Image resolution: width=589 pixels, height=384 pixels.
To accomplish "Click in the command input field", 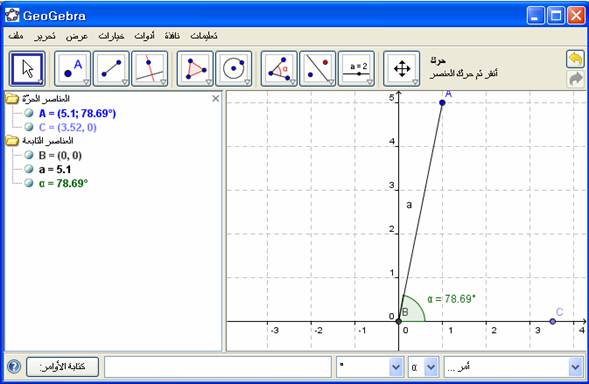I will click(x=218, y=367).
